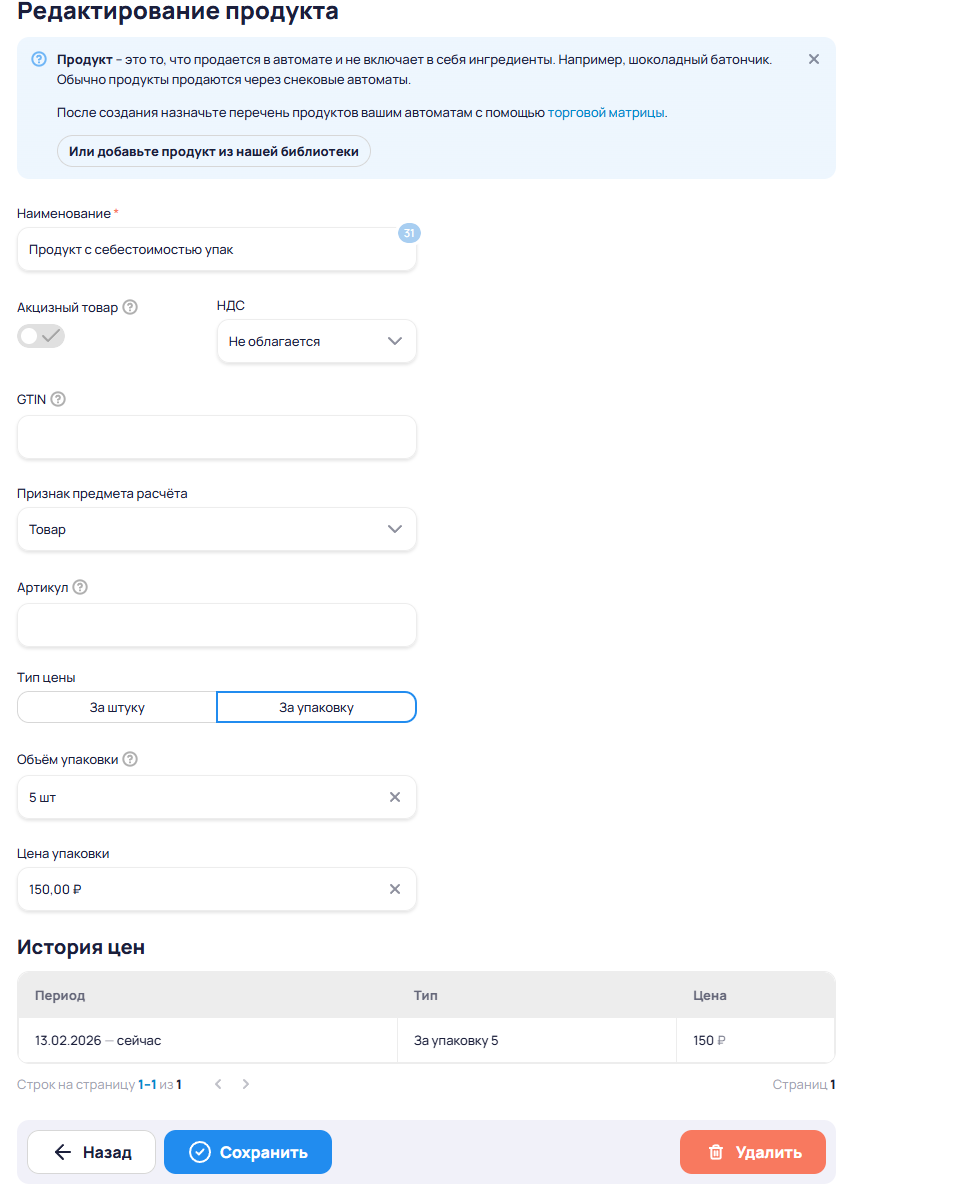Open the торговой матрицы link
This screenshot has width=966, height=1197.
click(x=606, y=113)
